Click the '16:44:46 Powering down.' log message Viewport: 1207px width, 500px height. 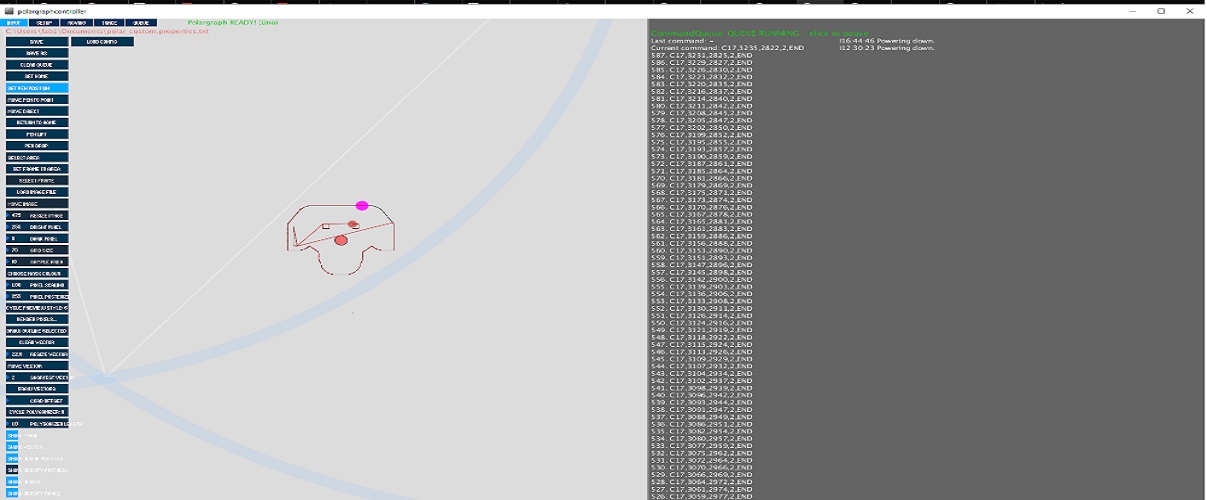pyautogui.click(x=887, y=40)
